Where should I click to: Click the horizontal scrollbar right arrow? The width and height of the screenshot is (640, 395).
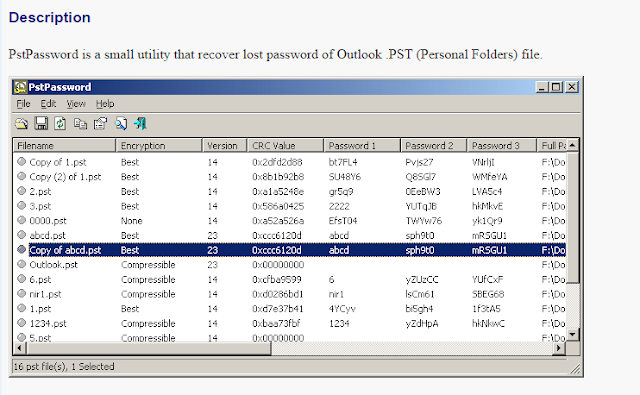(x=559, y=348)
